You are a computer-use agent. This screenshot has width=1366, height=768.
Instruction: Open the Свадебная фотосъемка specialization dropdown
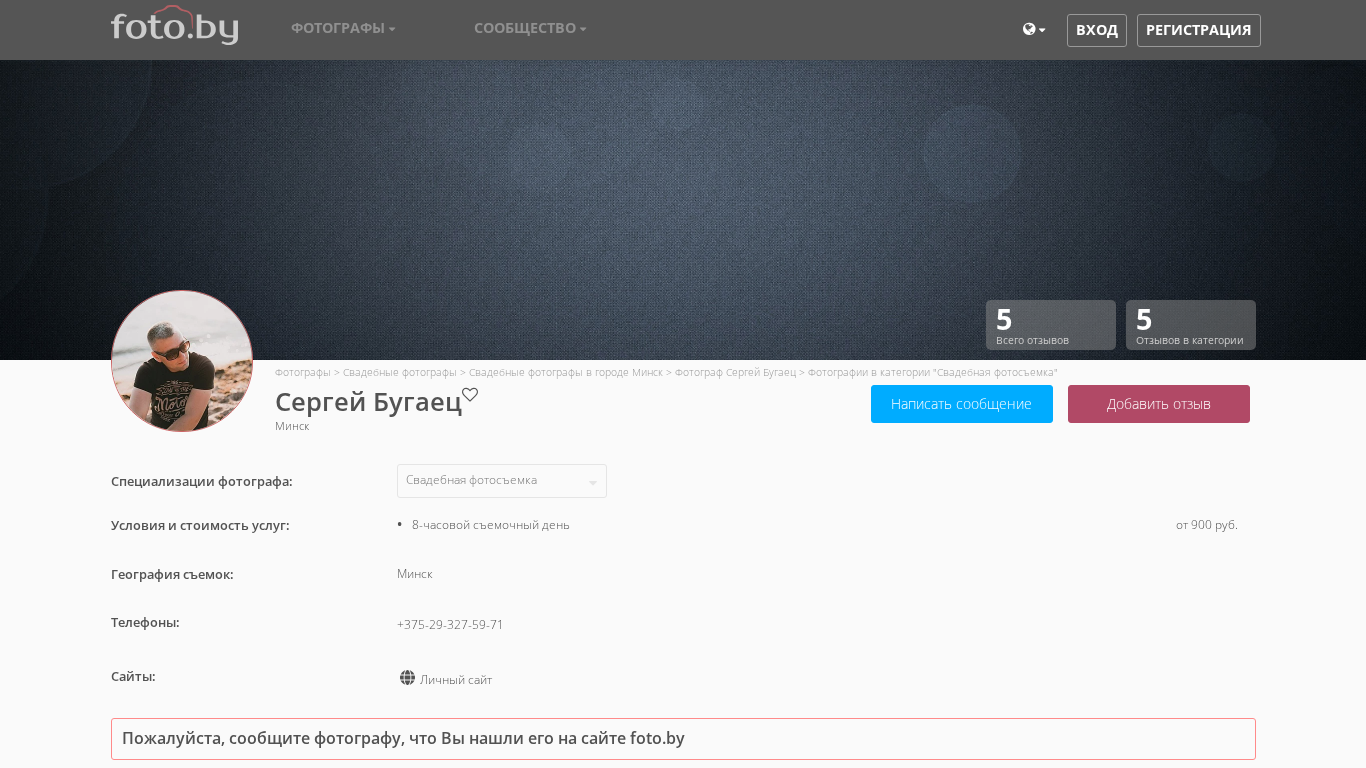501,481
